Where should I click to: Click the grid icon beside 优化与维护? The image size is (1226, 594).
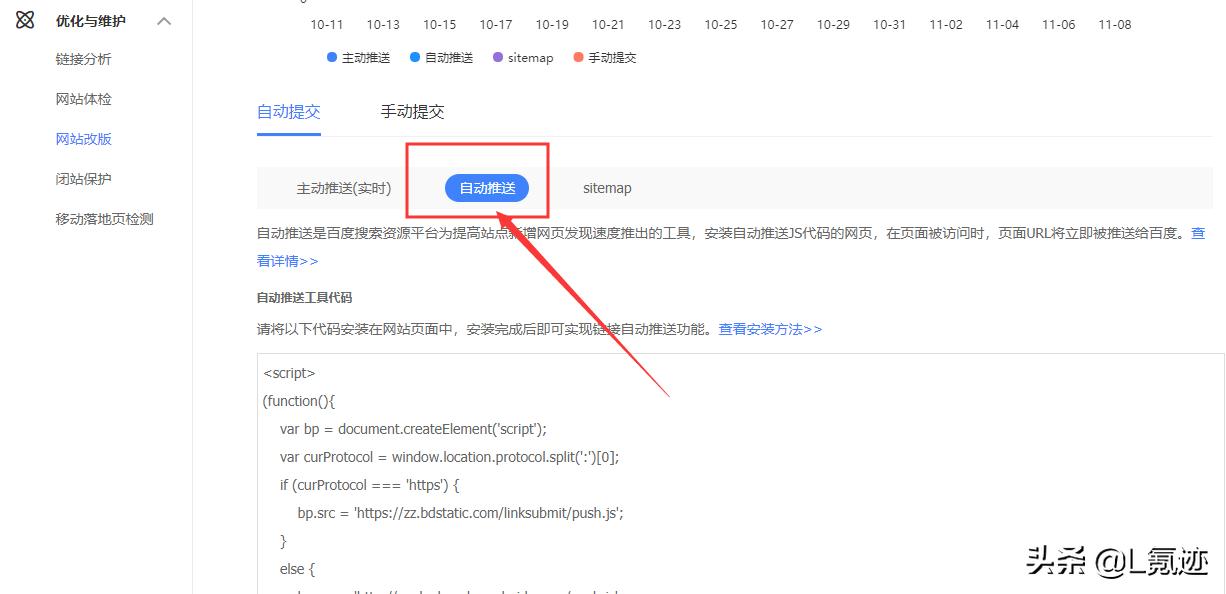pos(25,20)
